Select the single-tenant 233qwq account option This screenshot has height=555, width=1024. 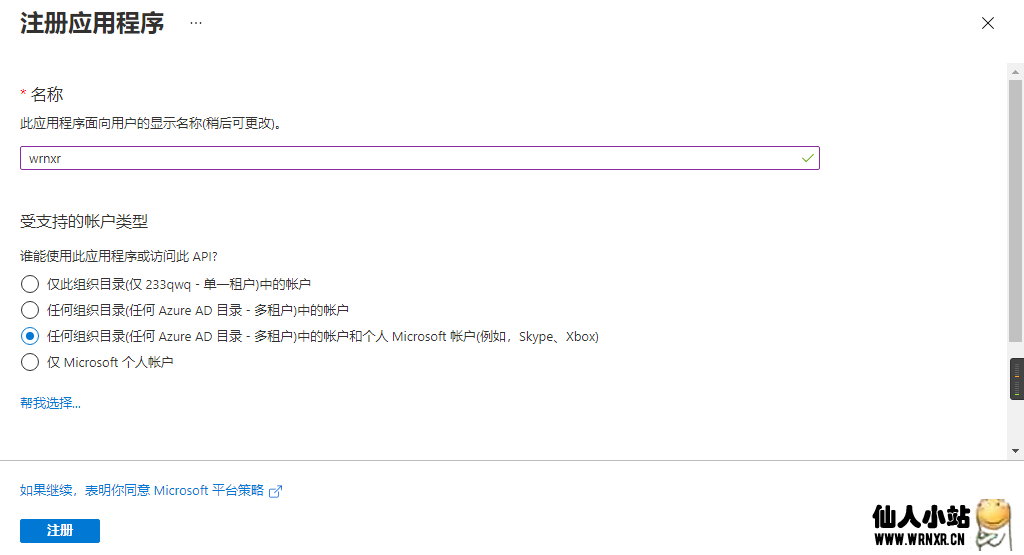pos(29,284)
